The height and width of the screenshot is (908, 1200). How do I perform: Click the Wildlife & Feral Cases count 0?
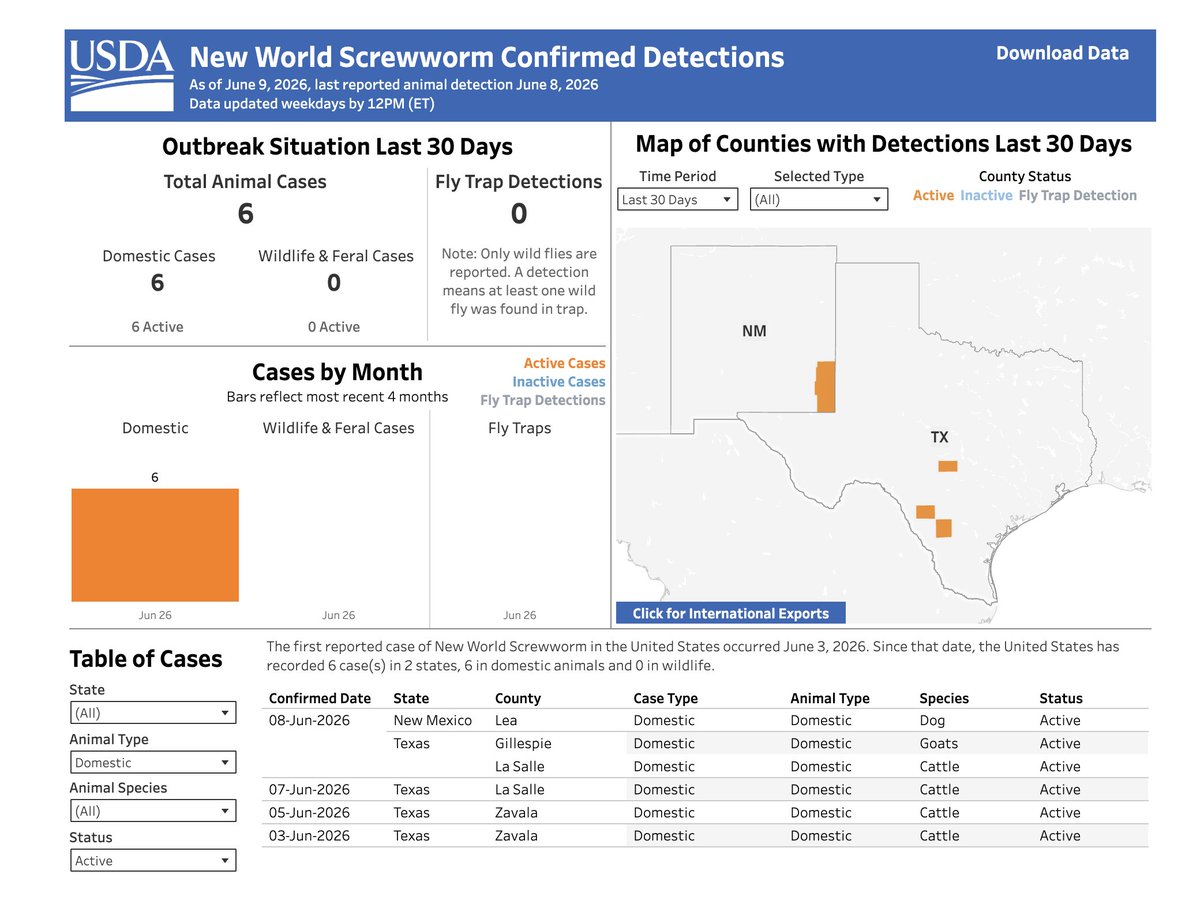[334, 283]
